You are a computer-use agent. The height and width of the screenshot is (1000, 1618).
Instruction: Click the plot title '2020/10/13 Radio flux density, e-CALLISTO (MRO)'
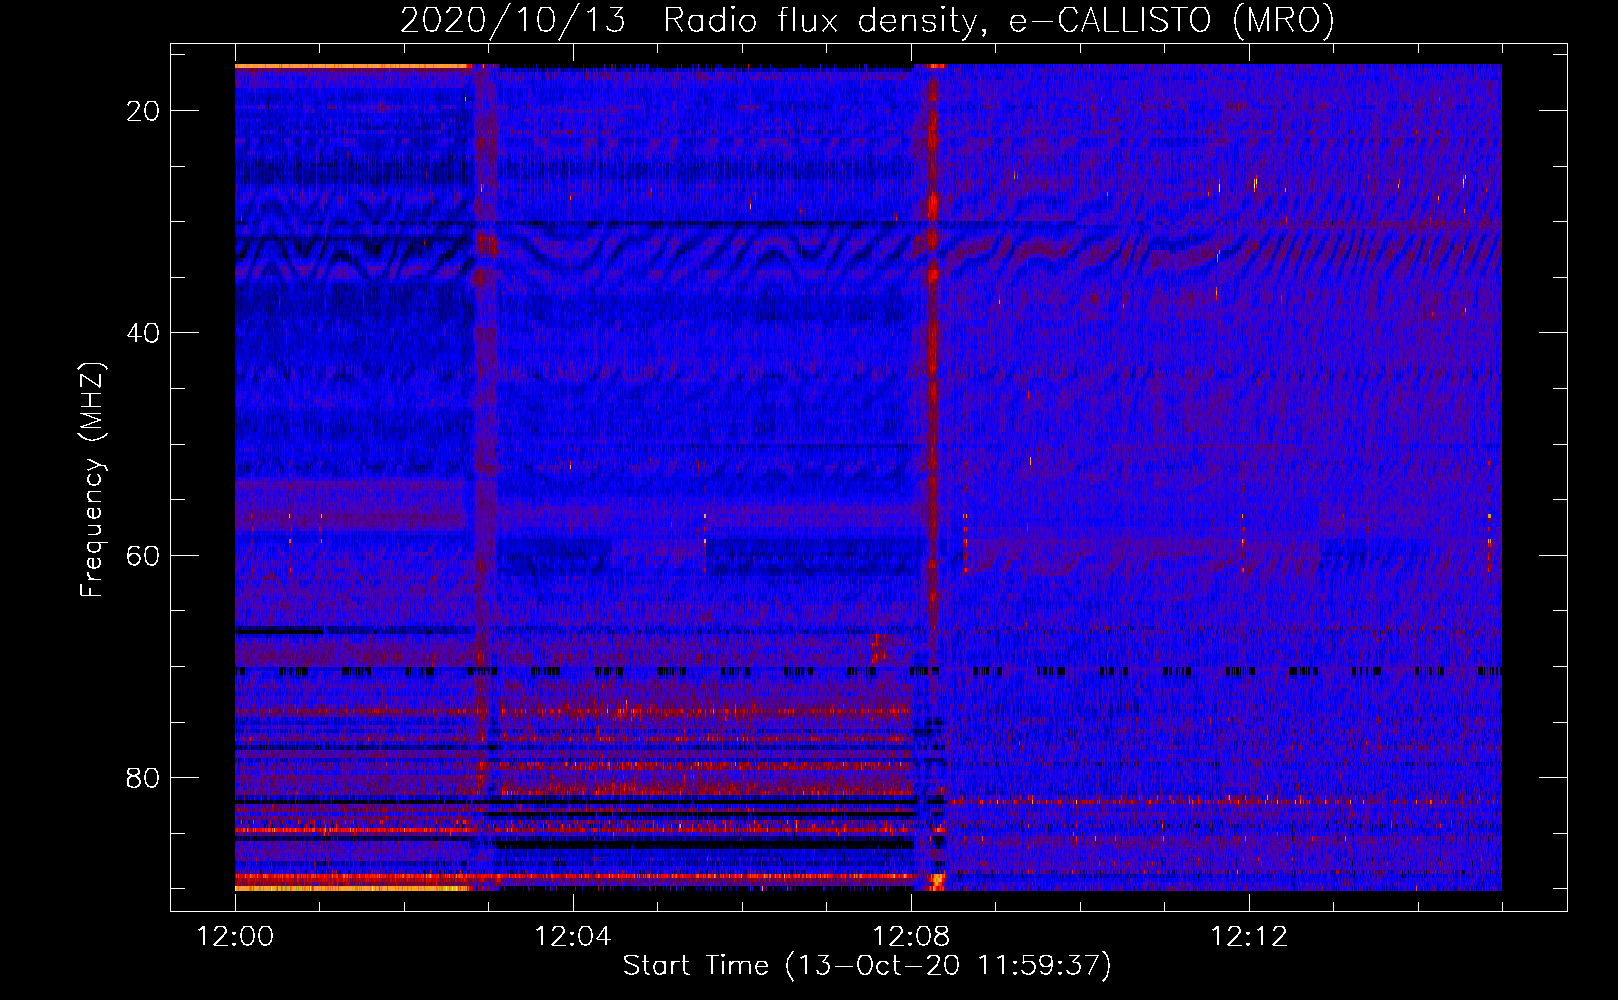point(867,20)
